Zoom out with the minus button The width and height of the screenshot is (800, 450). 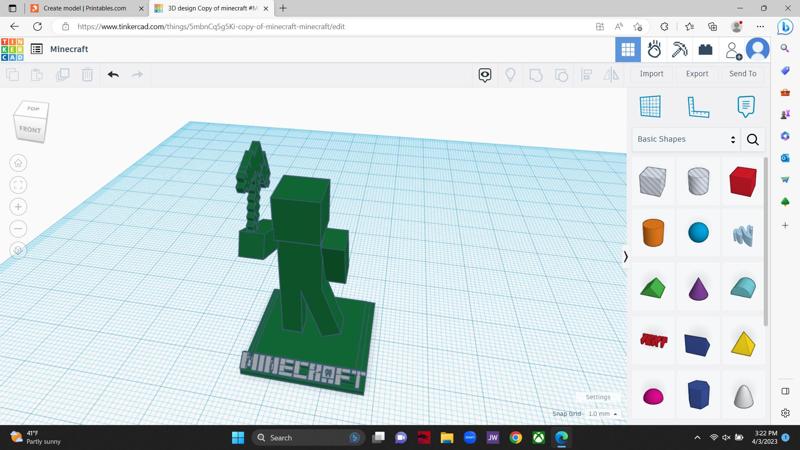pyautogui.click(x=18, y=229)
